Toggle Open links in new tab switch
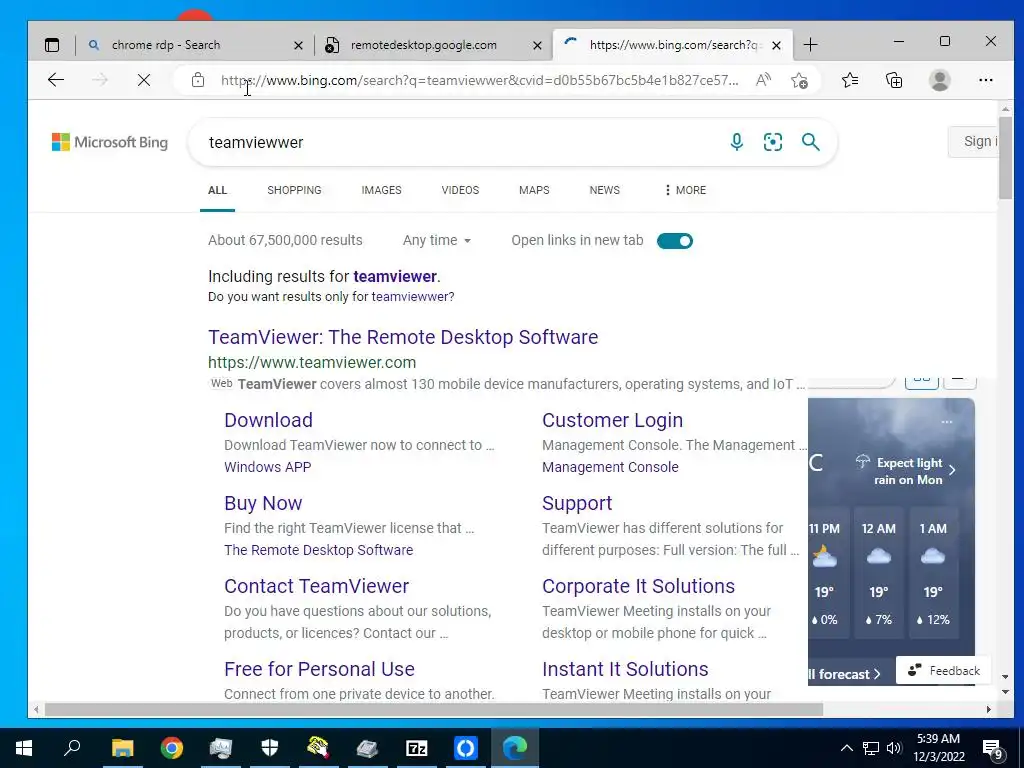 point(675,241)
